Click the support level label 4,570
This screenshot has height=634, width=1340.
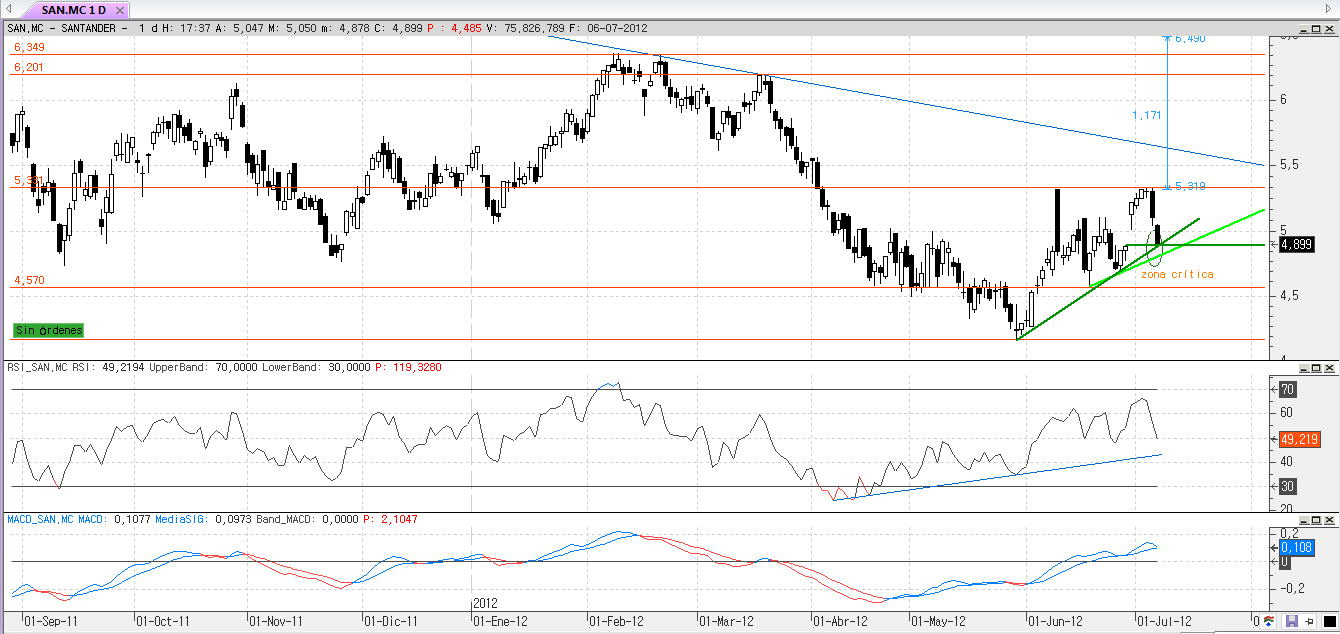coord(29,281)
